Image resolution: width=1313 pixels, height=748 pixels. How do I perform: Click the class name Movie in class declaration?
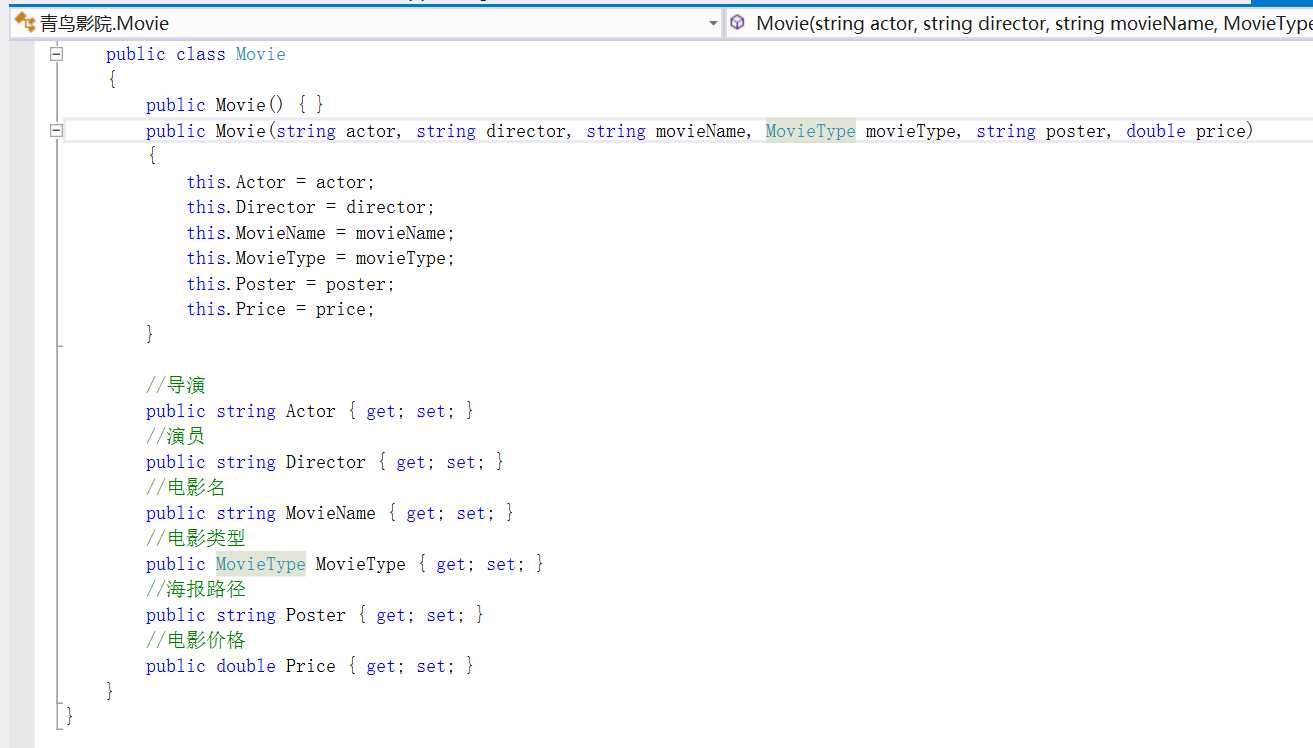[x=261, y=54]
